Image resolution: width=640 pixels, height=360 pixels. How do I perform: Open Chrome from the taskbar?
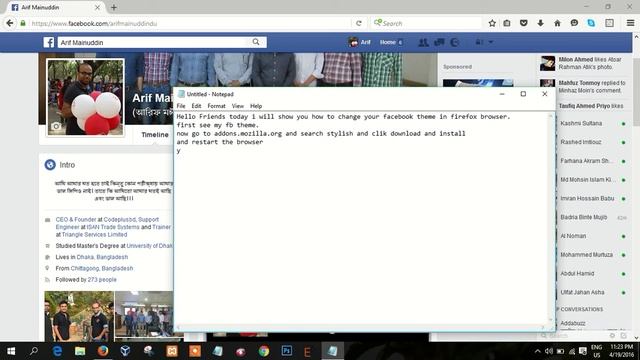pyautogui.click(x=264, y=351)
